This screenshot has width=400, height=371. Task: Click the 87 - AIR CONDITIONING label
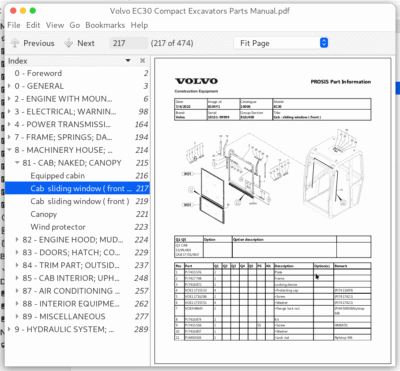(71, 291)
